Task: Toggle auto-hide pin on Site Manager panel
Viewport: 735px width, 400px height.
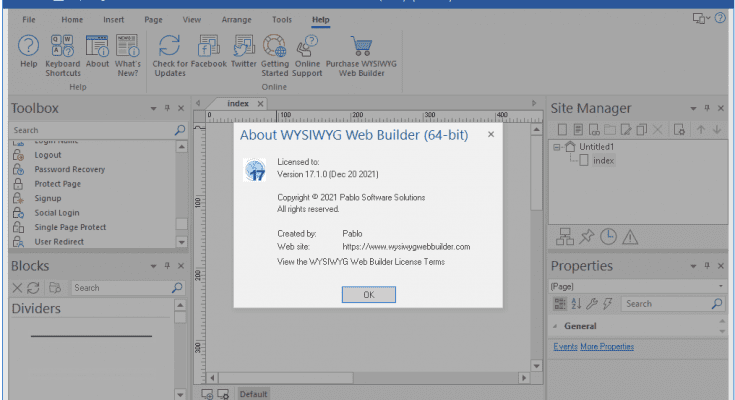Action: (x=707, y=108)
